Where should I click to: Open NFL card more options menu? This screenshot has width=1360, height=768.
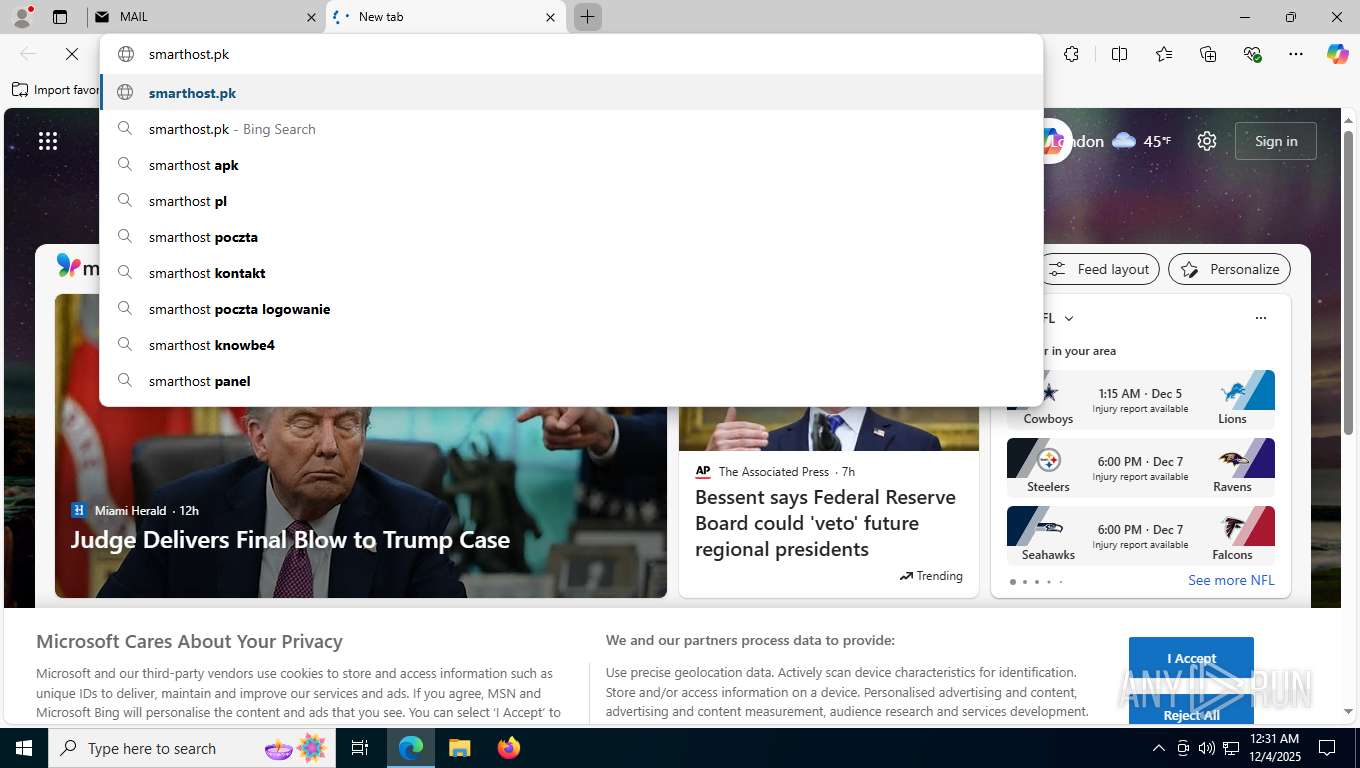pos(1260,318)
